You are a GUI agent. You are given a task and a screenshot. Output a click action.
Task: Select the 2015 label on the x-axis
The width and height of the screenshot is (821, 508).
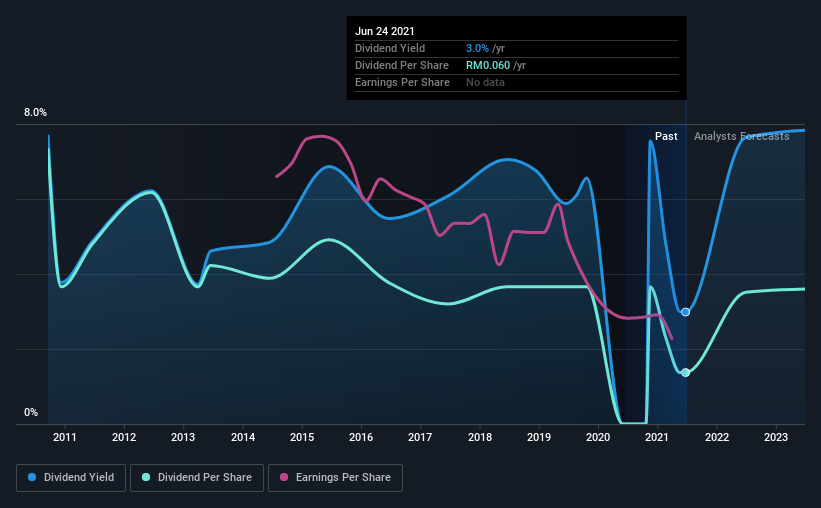point(302,437)
